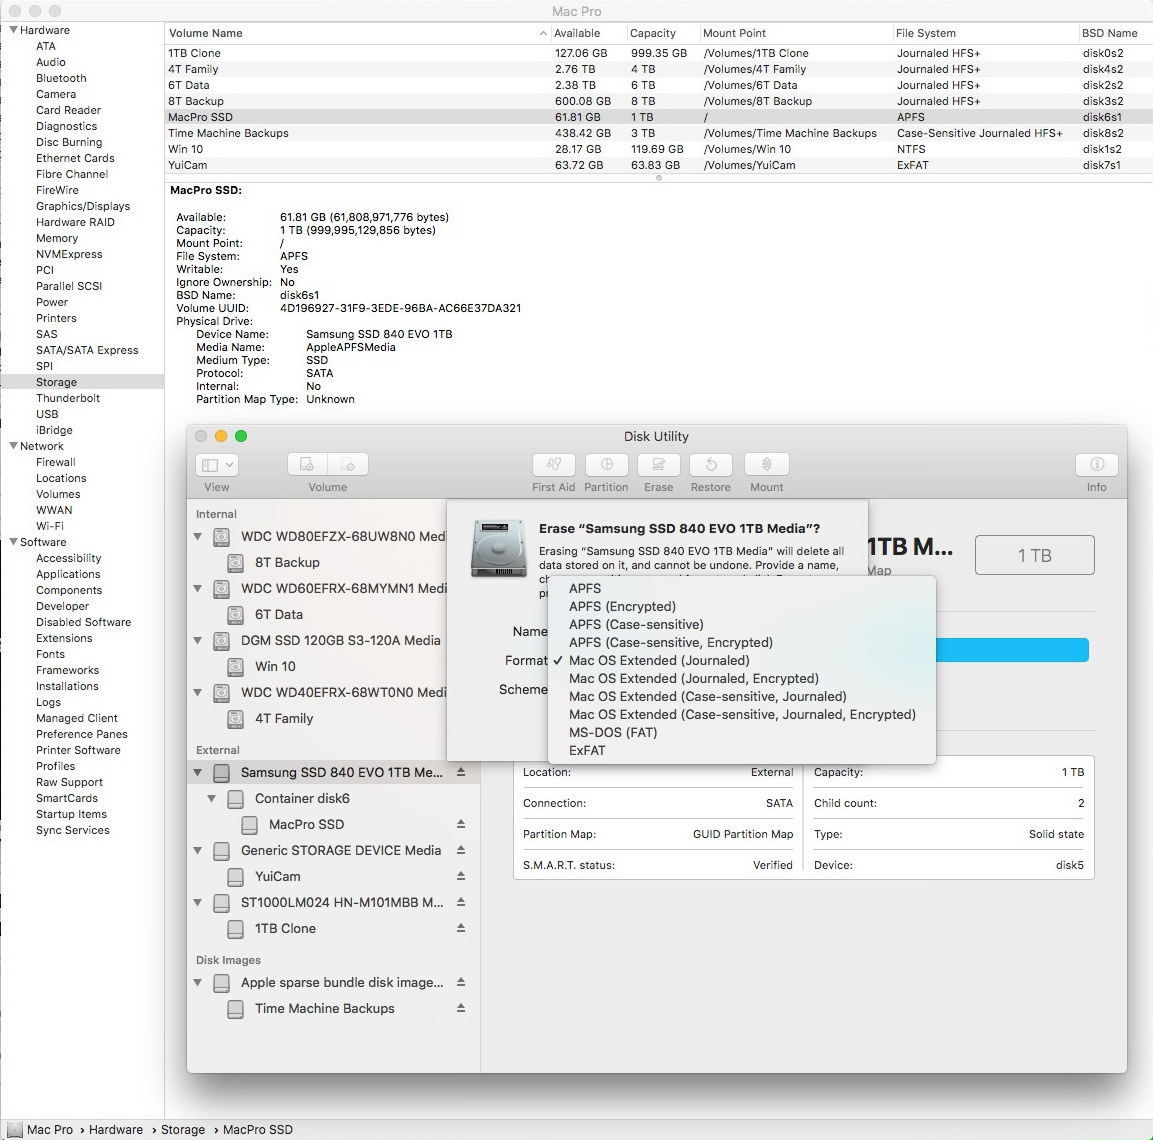Click the DGM SSD 120GB drive icon
The image size is (1153, 1140).
click(x=221, y=641)
